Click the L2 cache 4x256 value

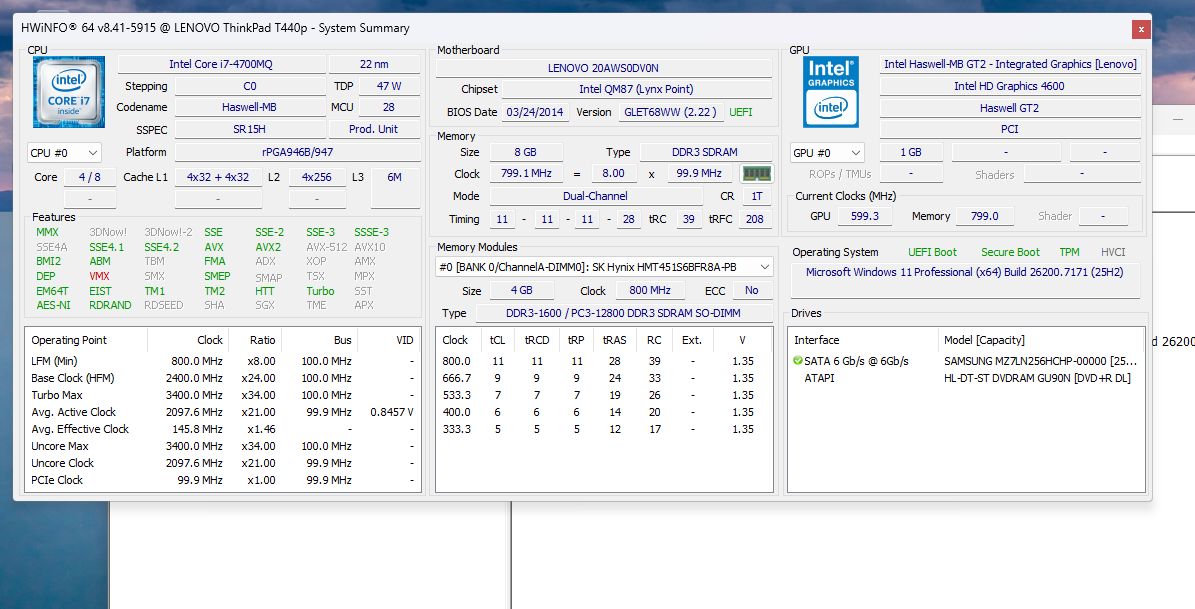tap(317, 177)
